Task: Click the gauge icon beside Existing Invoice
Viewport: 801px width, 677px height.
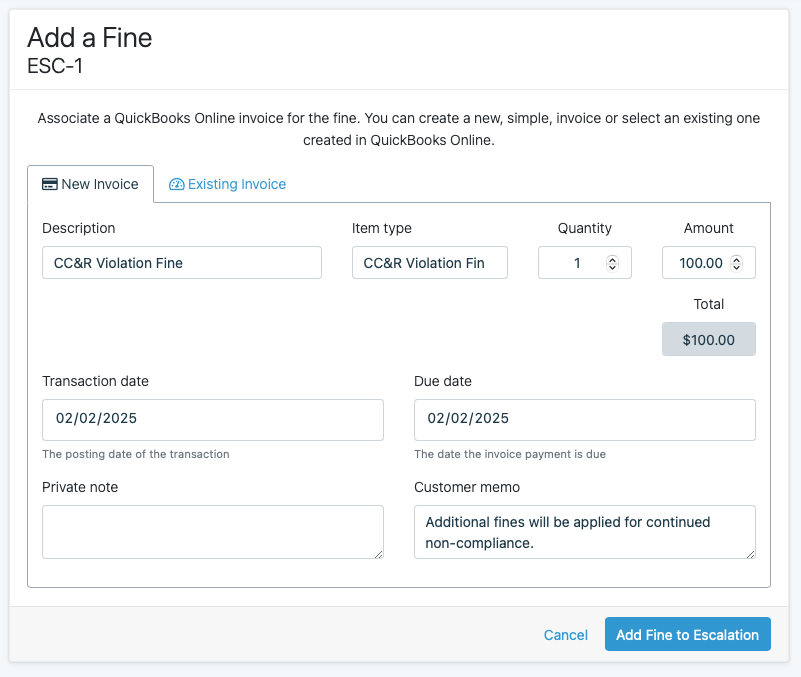Action: [x=176, y=184]
